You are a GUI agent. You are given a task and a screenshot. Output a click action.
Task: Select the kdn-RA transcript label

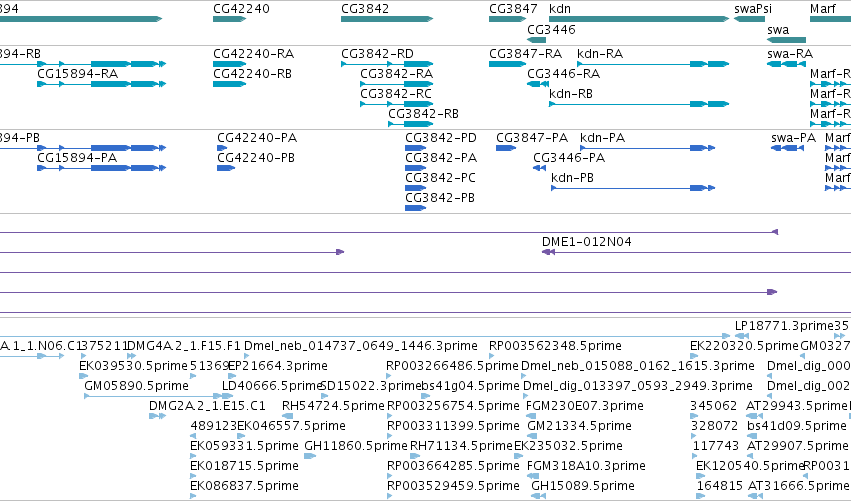pos(600,54)
